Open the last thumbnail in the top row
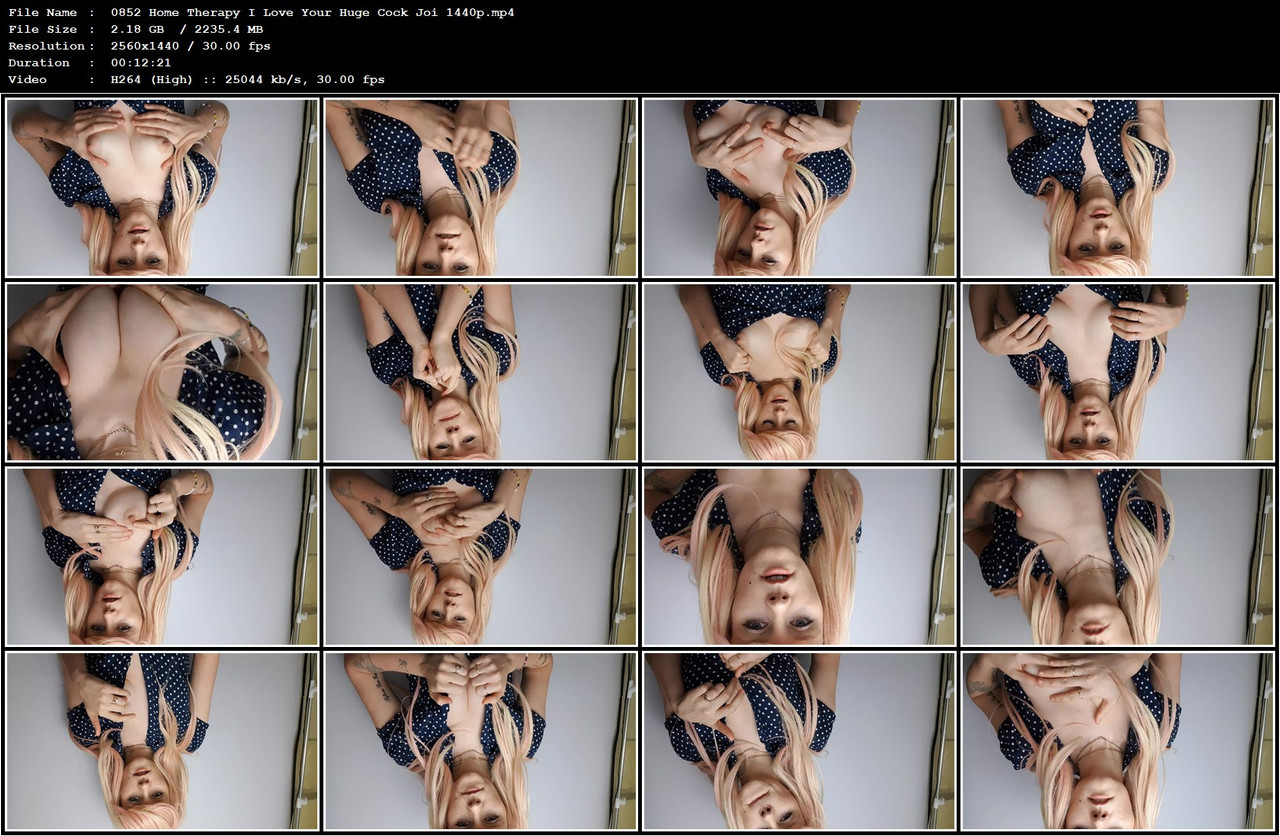The width and height of the screenshot is (1280, 836). (1119, 187)
